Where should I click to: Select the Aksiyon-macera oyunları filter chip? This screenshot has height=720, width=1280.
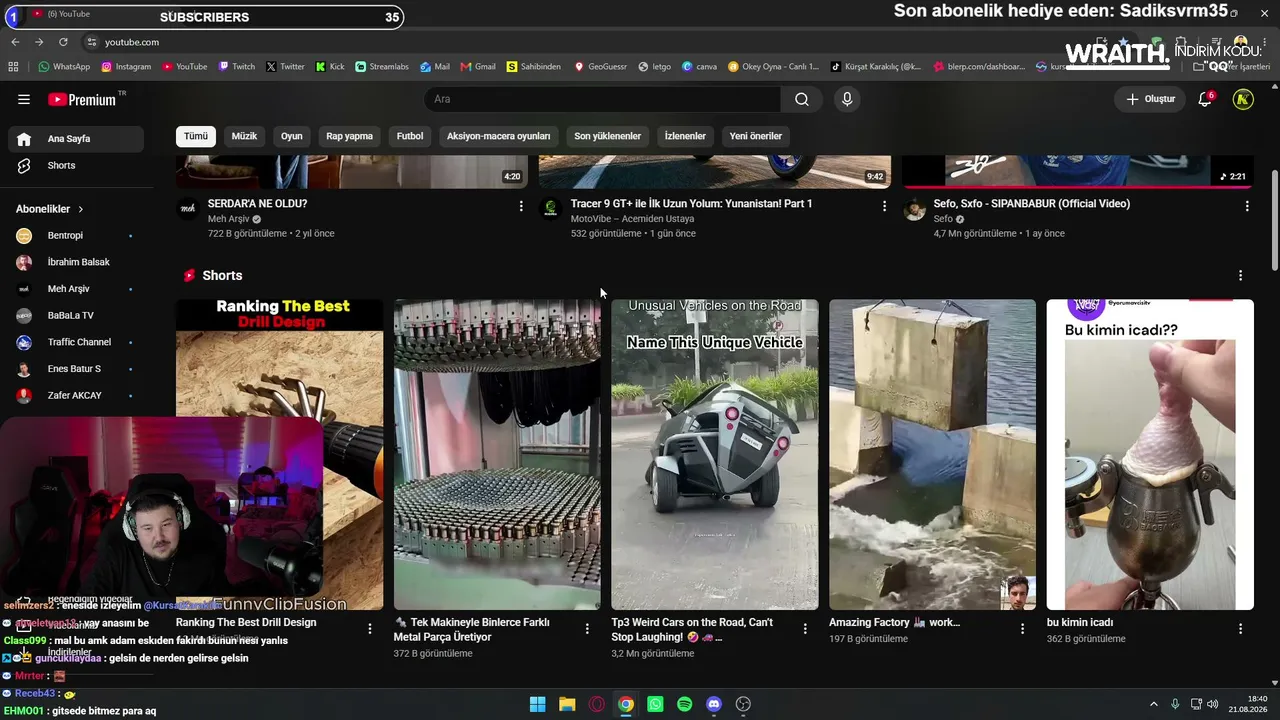coord(498,136)
